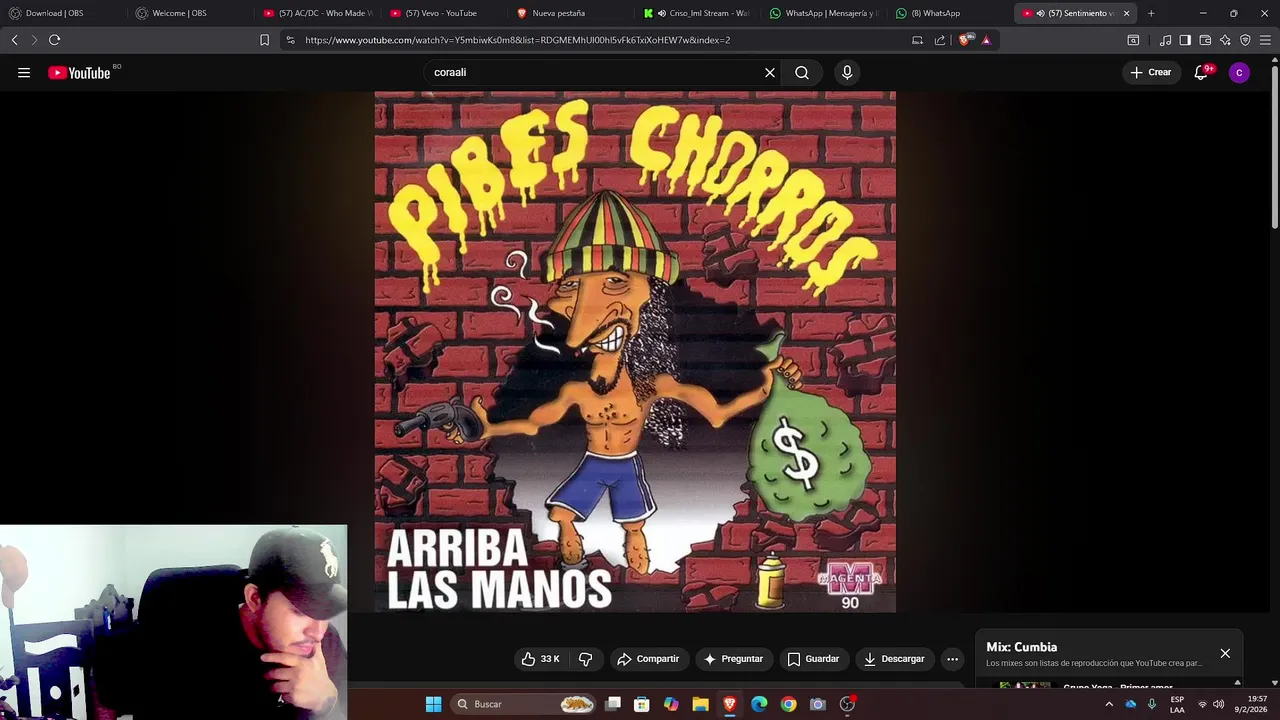
Task: Click the Compartir button
Action: tap(648, 659)
